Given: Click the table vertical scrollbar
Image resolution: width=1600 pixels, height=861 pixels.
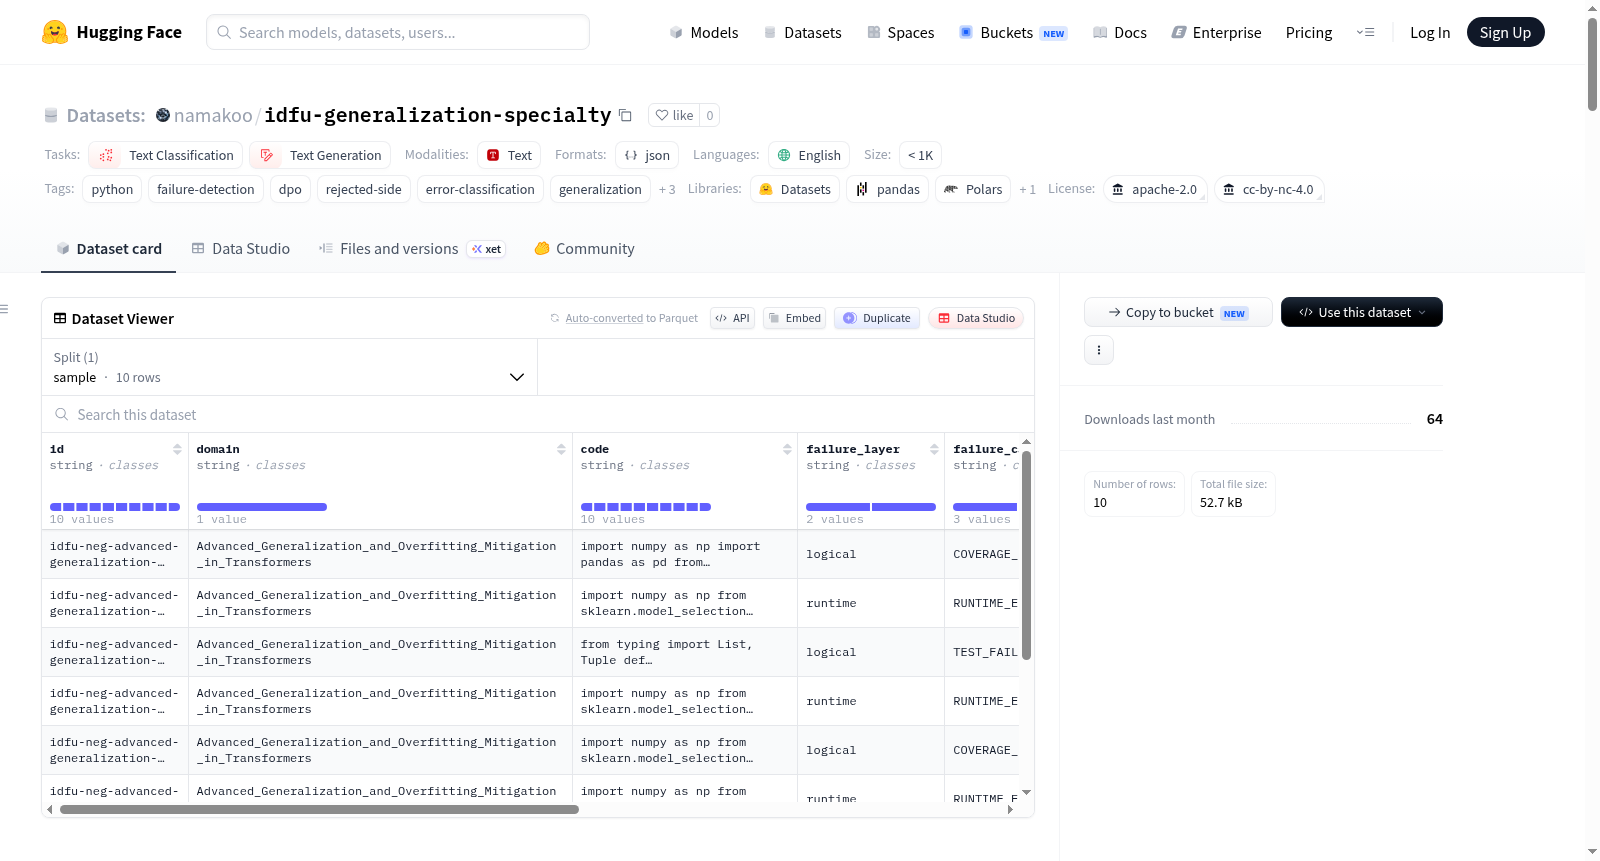Looking at the screenshot, I should pyautogui.click(x=1026, y=555).
